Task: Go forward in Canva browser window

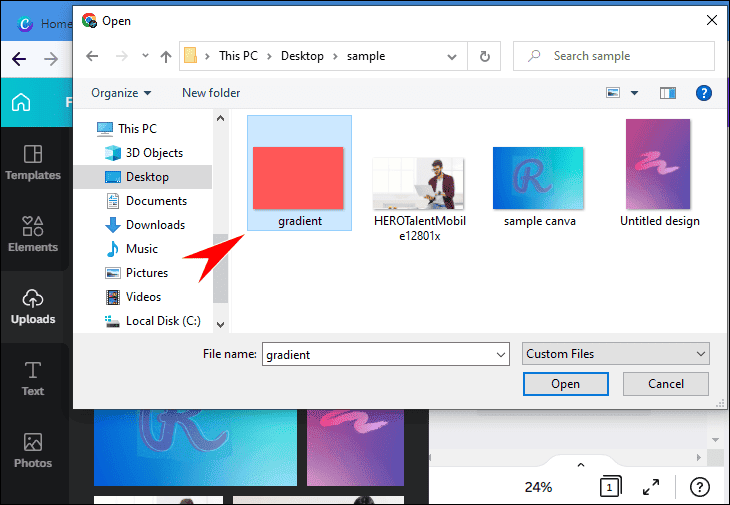Action: coord(51,59)
